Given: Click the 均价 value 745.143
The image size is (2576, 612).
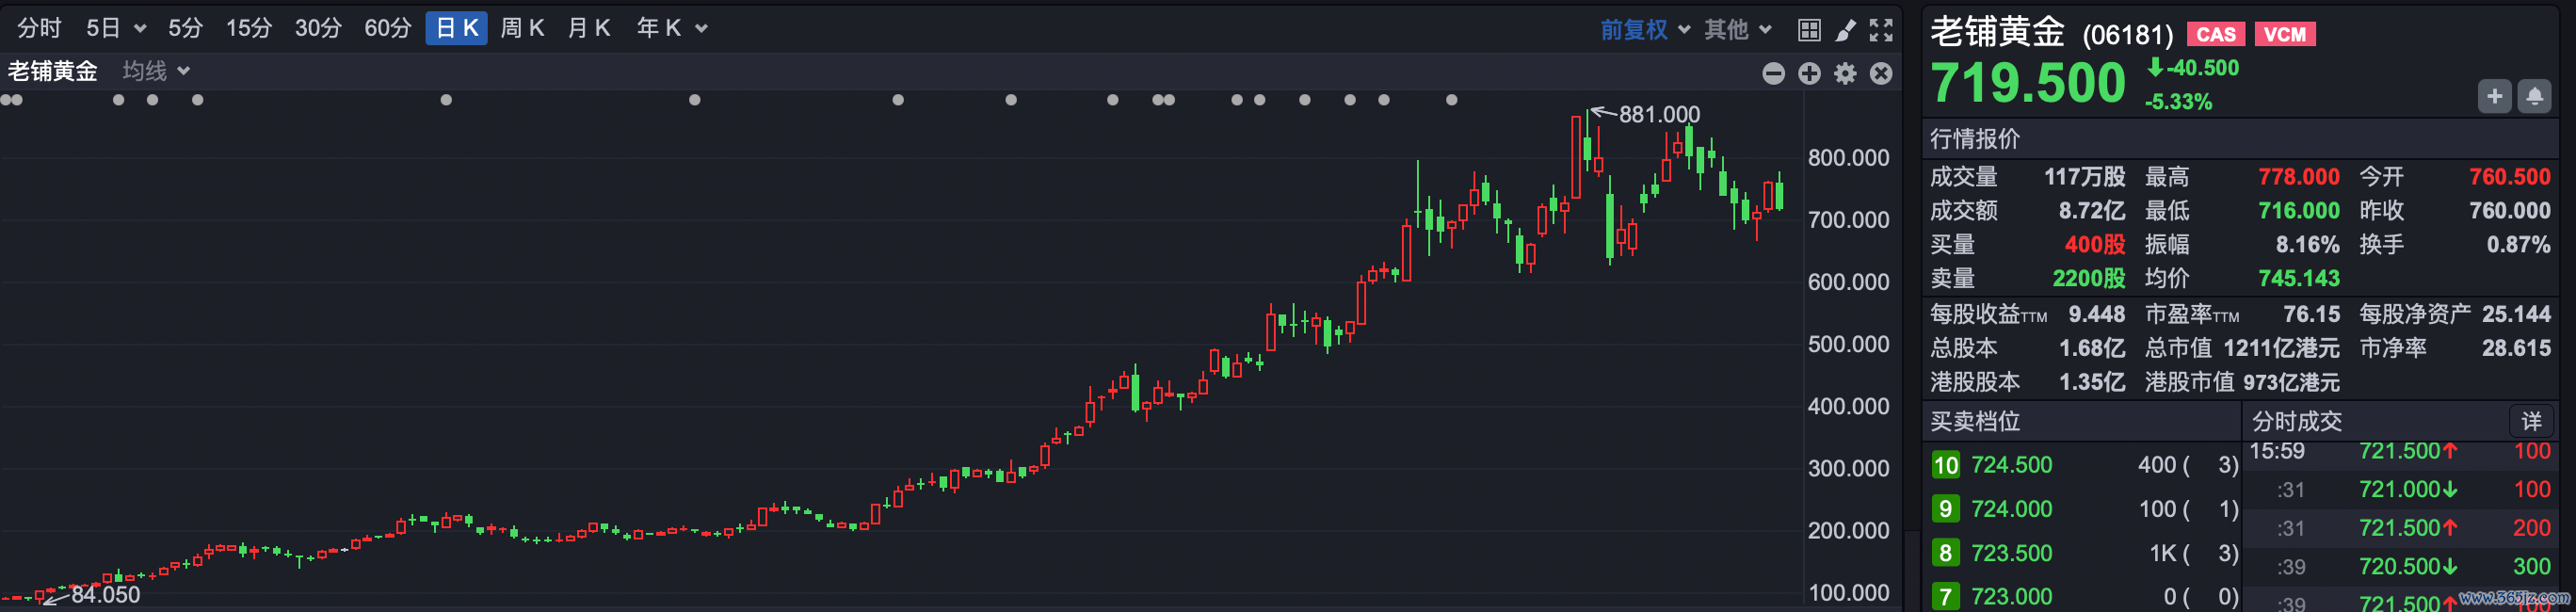Looking at the screenshot, I should point(2299,279).
